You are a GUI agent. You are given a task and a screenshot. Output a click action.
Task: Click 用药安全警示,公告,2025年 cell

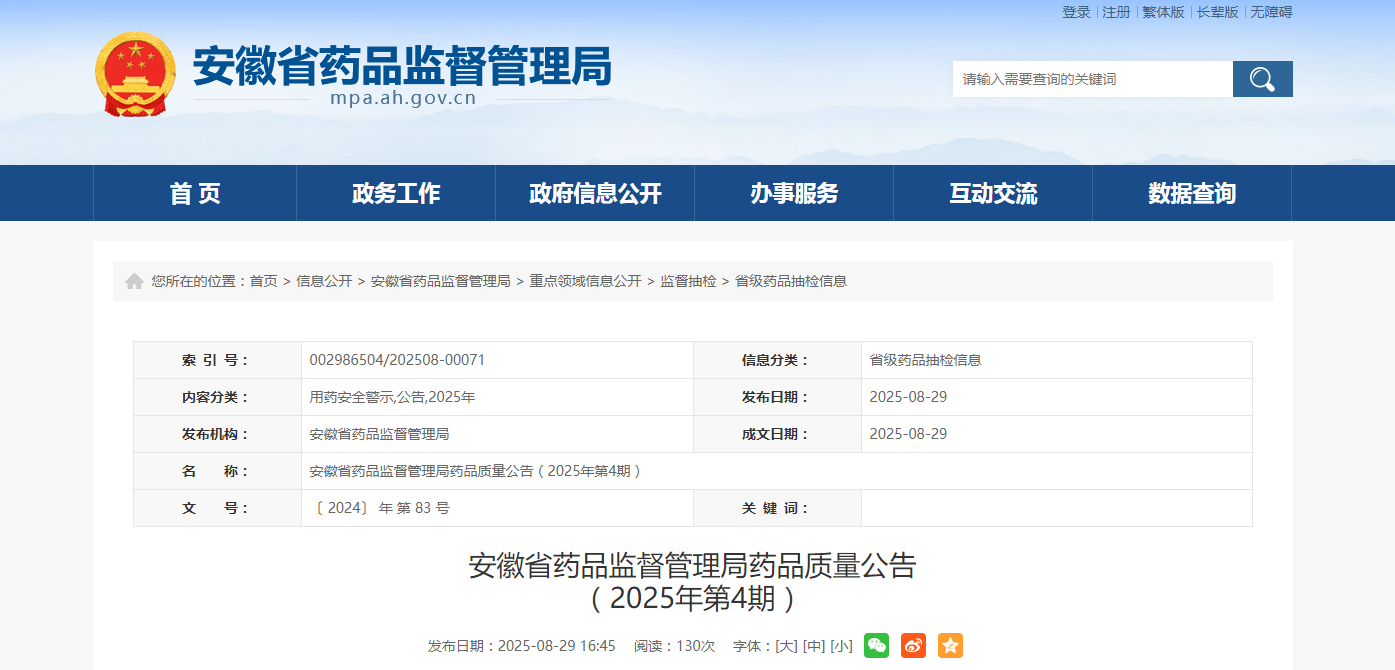(392, 397)
